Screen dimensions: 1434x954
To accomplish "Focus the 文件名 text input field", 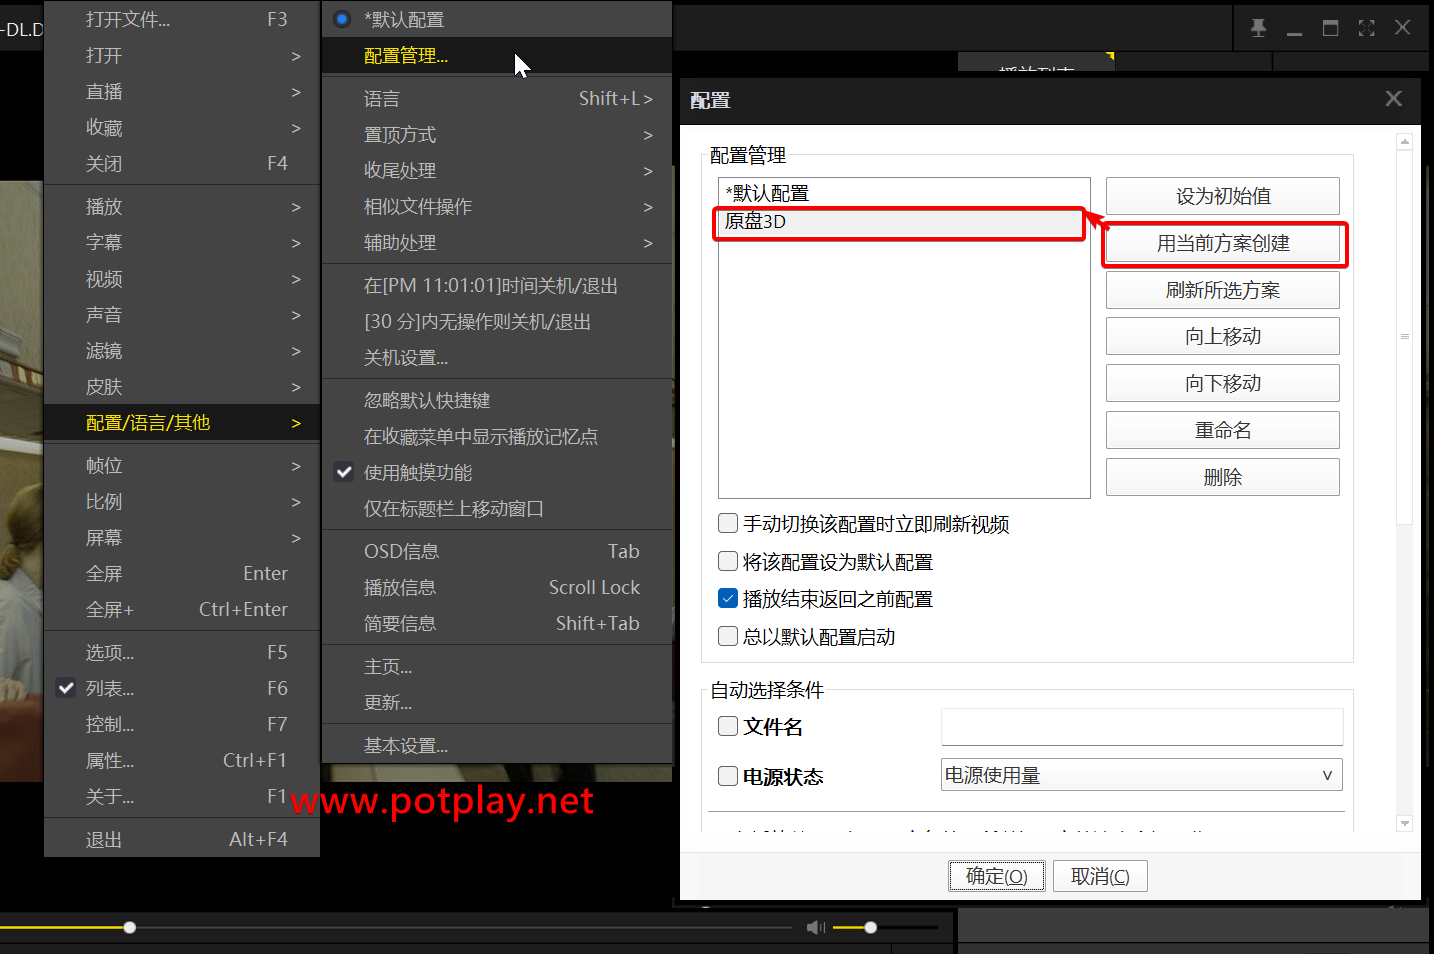I will coord(1141,726).
